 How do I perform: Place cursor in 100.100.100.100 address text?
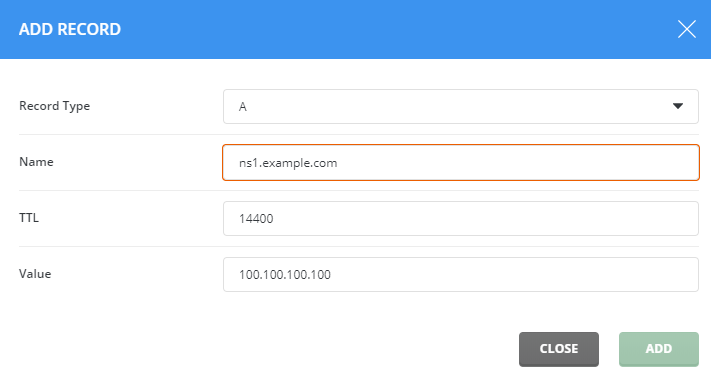(x=285, y=275)
